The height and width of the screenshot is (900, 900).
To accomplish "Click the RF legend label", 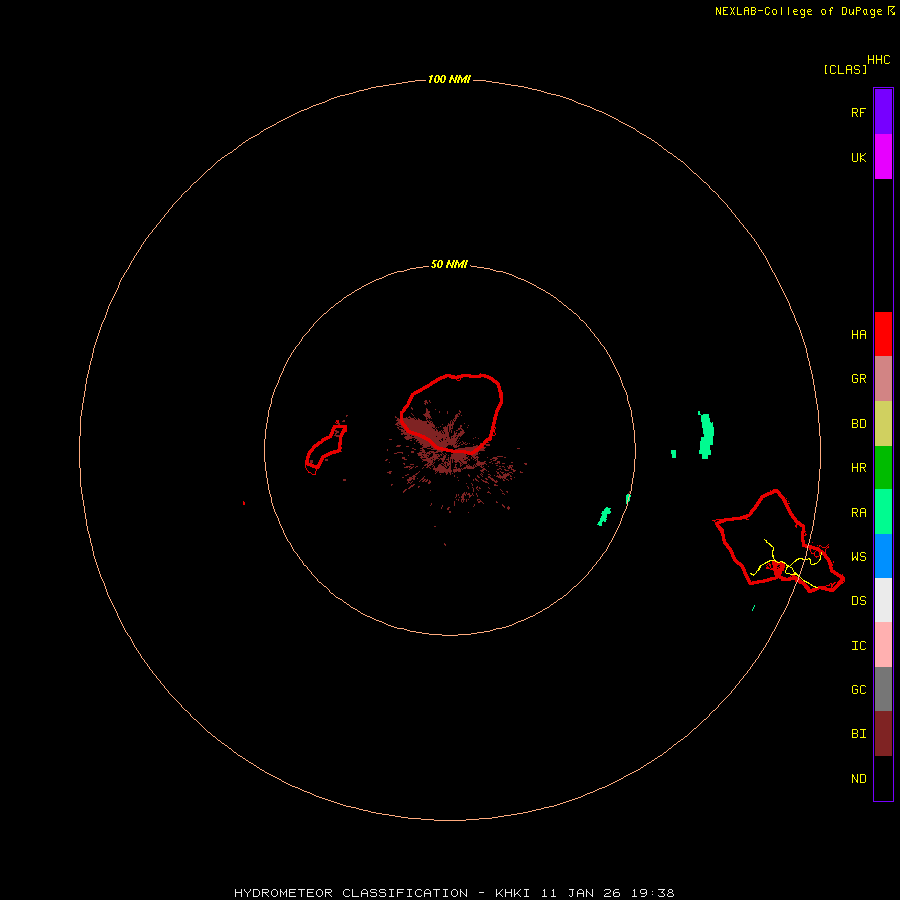I will tap(858, 112).
